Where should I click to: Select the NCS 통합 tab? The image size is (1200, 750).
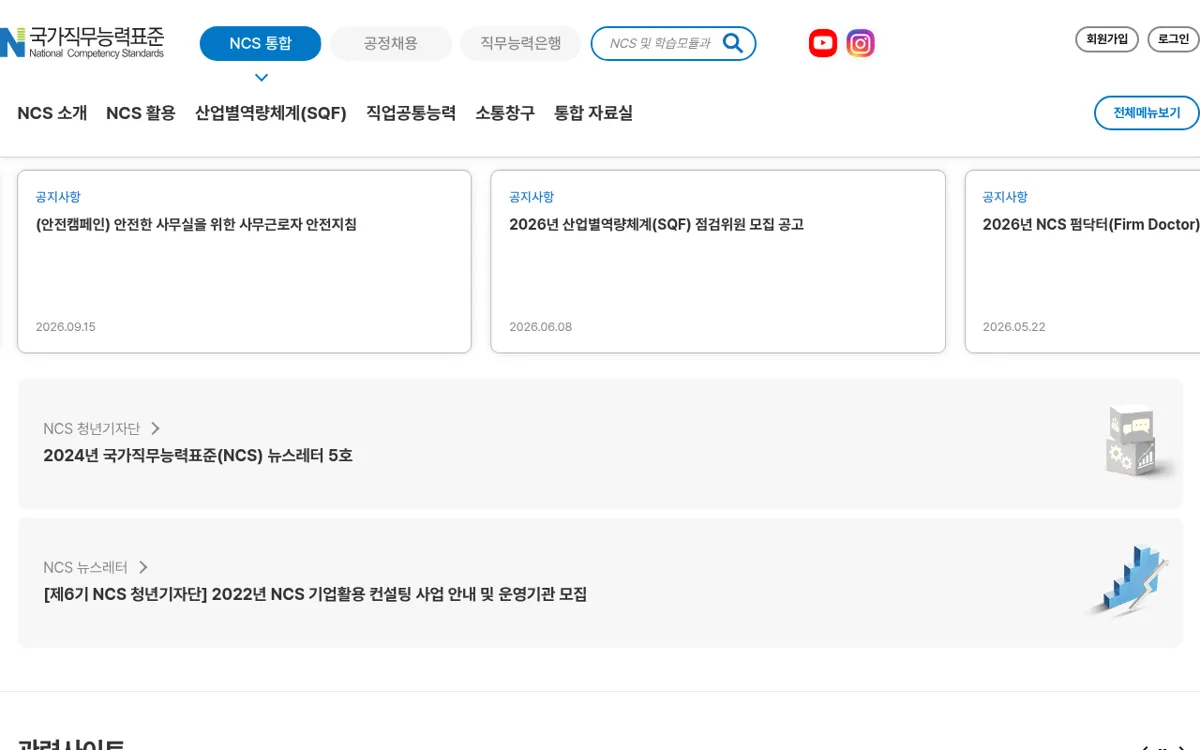click(260, 44)
